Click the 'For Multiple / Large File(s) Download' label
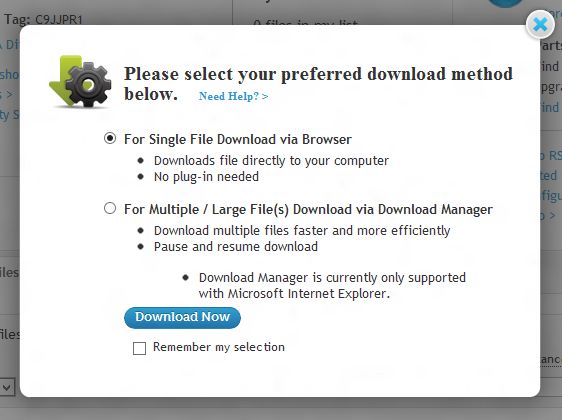562x420 pixels. [308, 210]
